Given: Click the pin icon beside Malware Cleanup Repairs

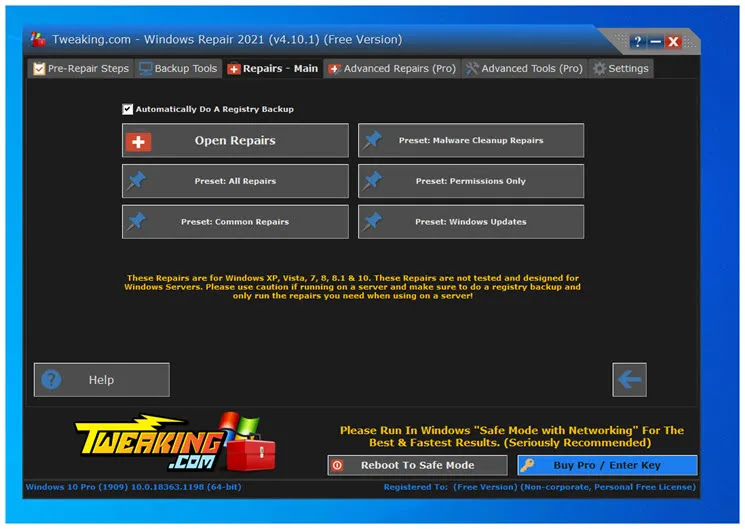Looking at the screenshot, I should pos(372,140).
